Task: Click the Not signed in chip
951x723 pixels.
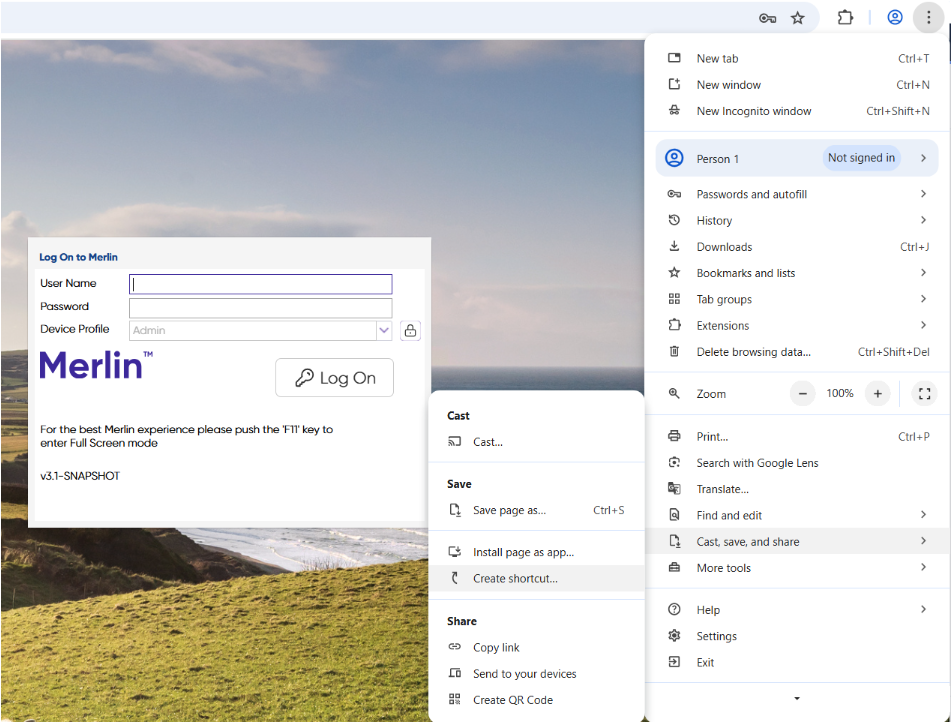Action: point(861,158)
